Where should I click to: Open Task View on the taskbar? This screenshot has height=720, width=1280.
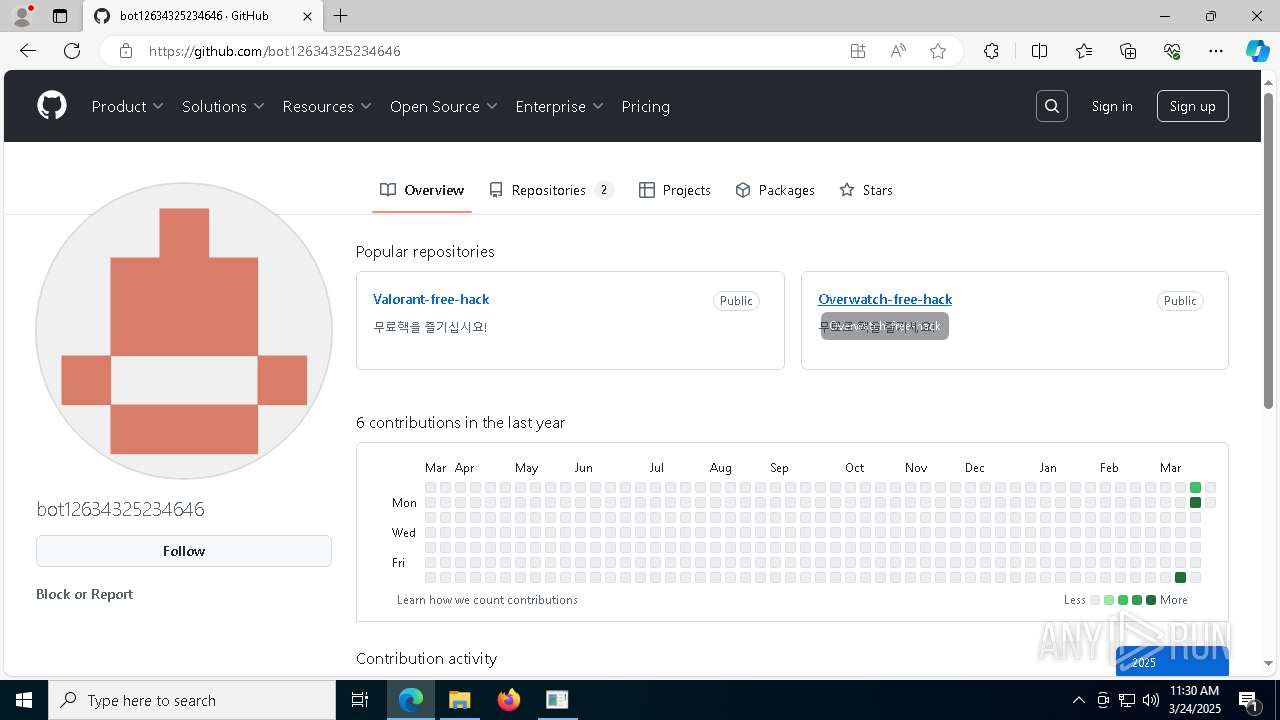[x=360, y=700]
